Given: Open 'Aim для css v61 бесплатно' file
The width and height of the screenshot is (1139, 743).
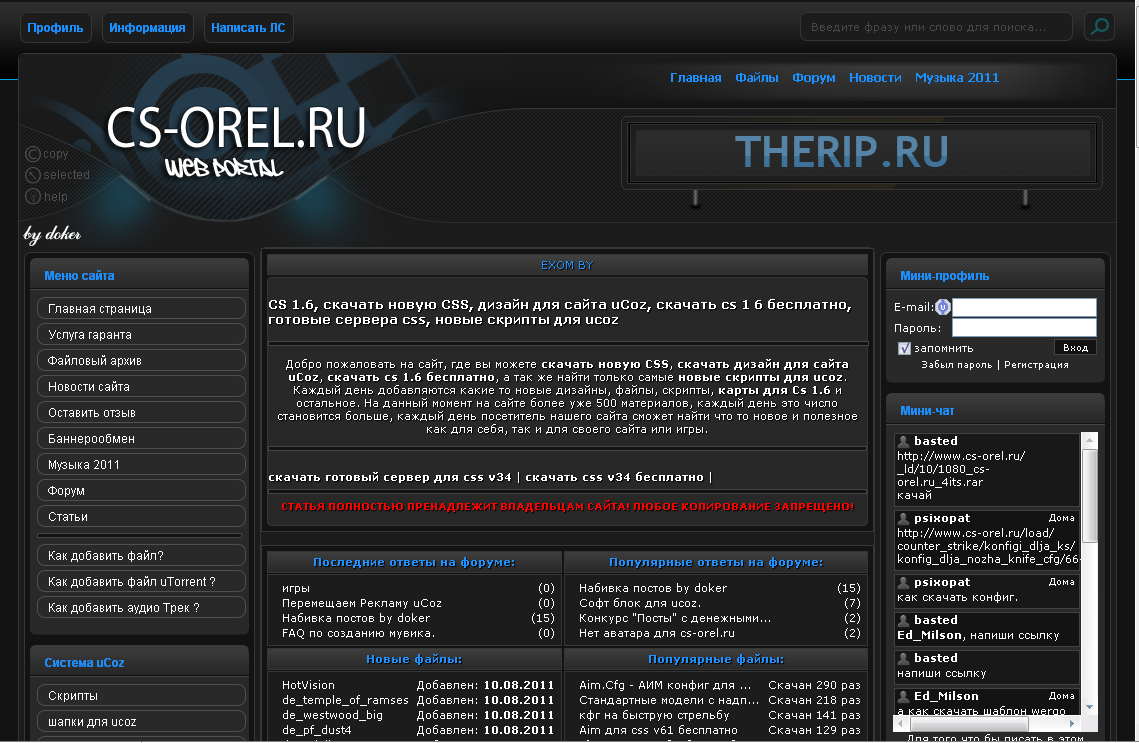Looking at the screenshot, I should (x=658, y=731).
